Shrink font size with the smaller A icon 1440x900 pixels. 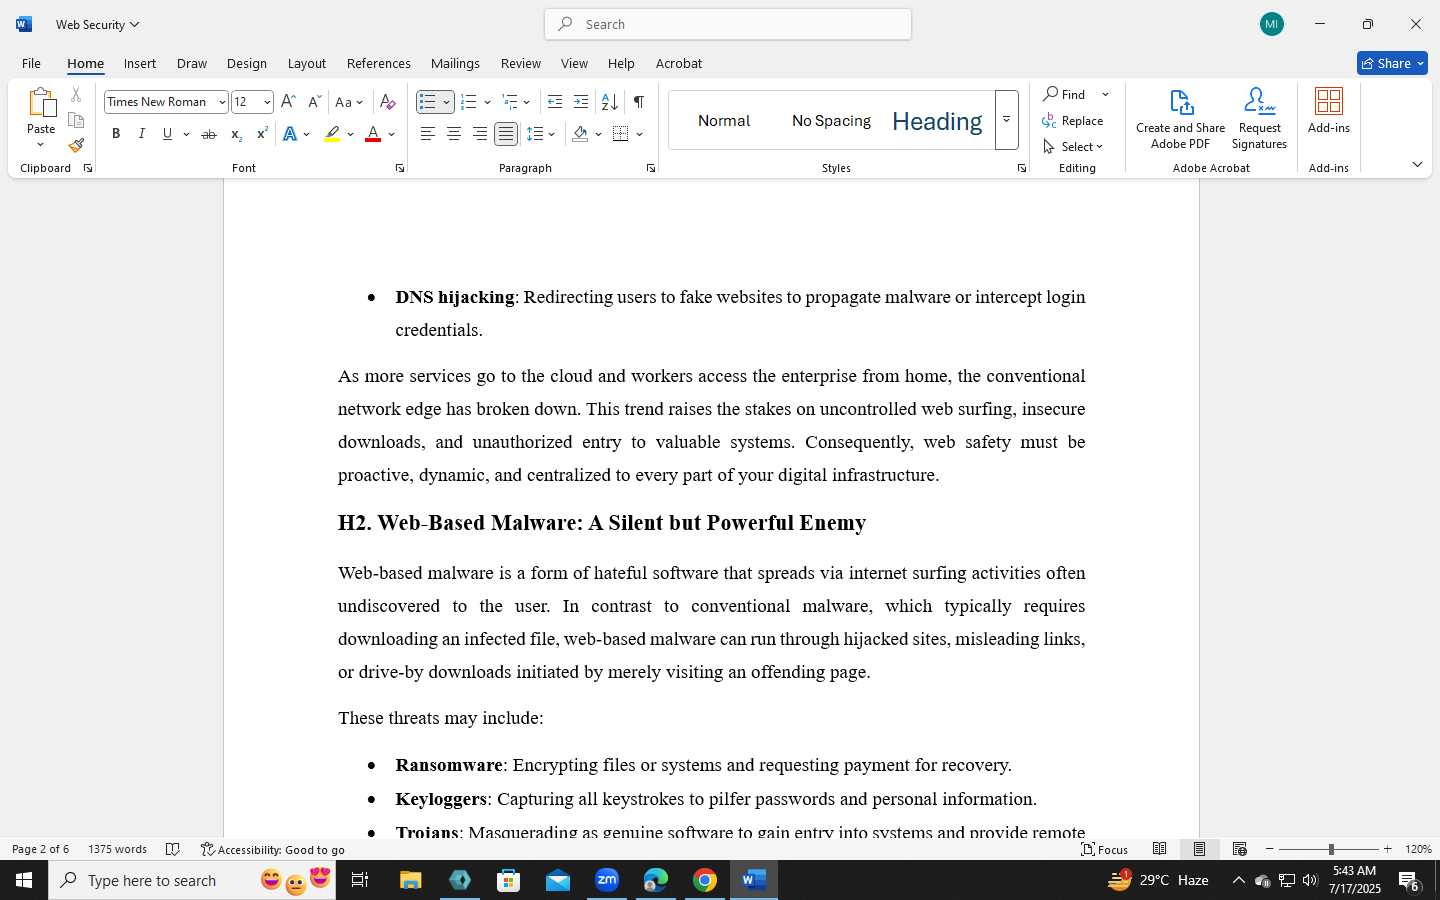(x=314, y=102)
